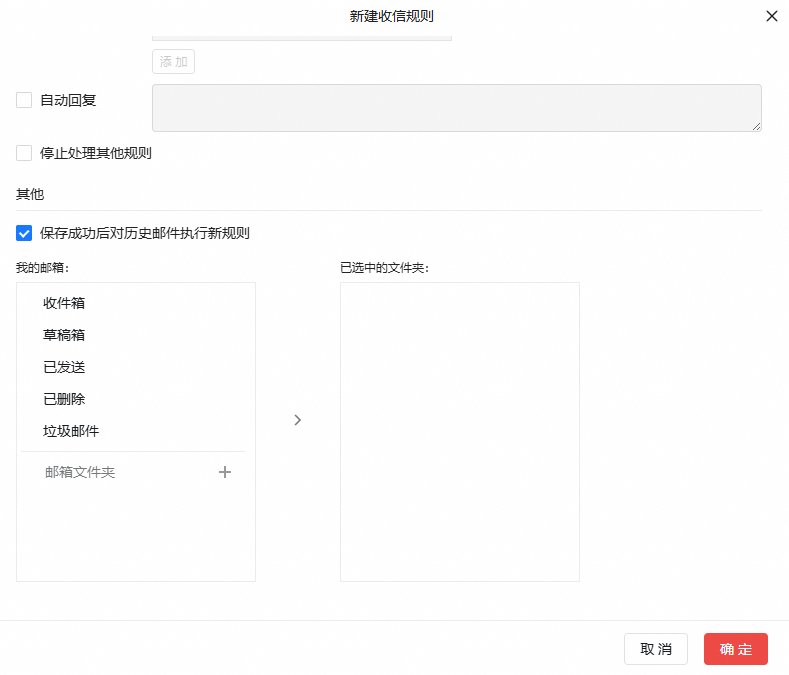Click the right arrow to move folder

297,420
